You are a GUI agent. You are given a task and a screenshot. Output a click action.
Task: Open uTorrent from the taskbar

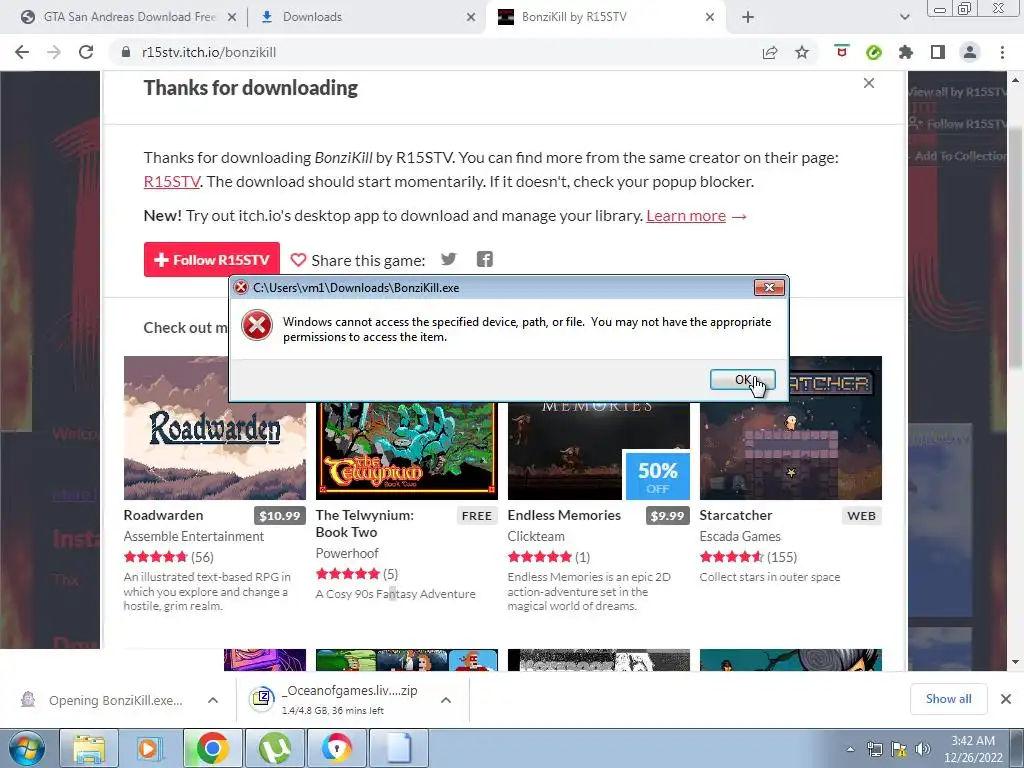click(274, 748)
